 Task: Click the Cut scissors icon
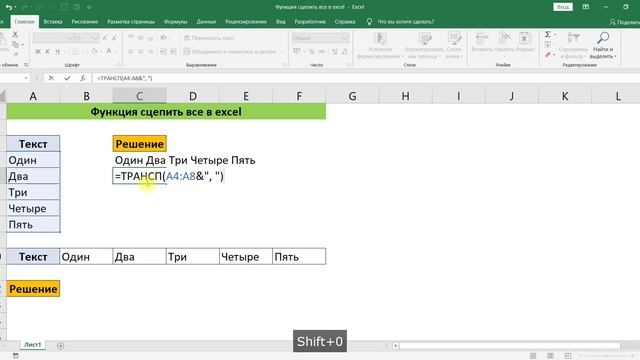[15, 34]
